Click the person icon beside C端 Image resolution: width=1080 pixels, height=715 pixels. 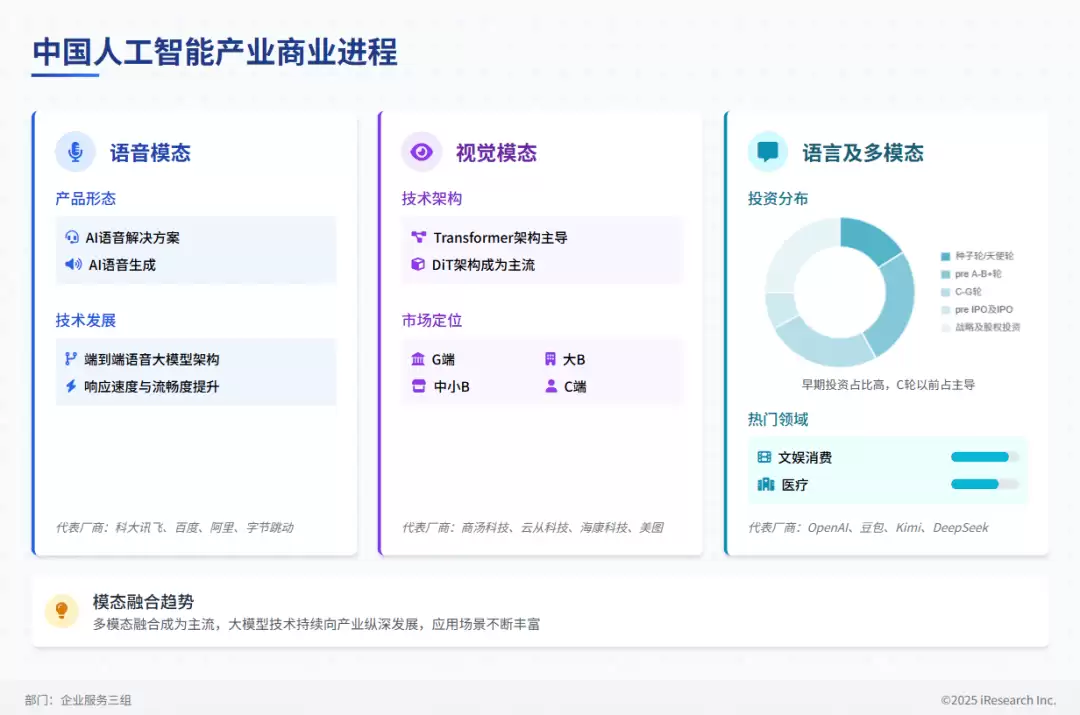point(550,386)
